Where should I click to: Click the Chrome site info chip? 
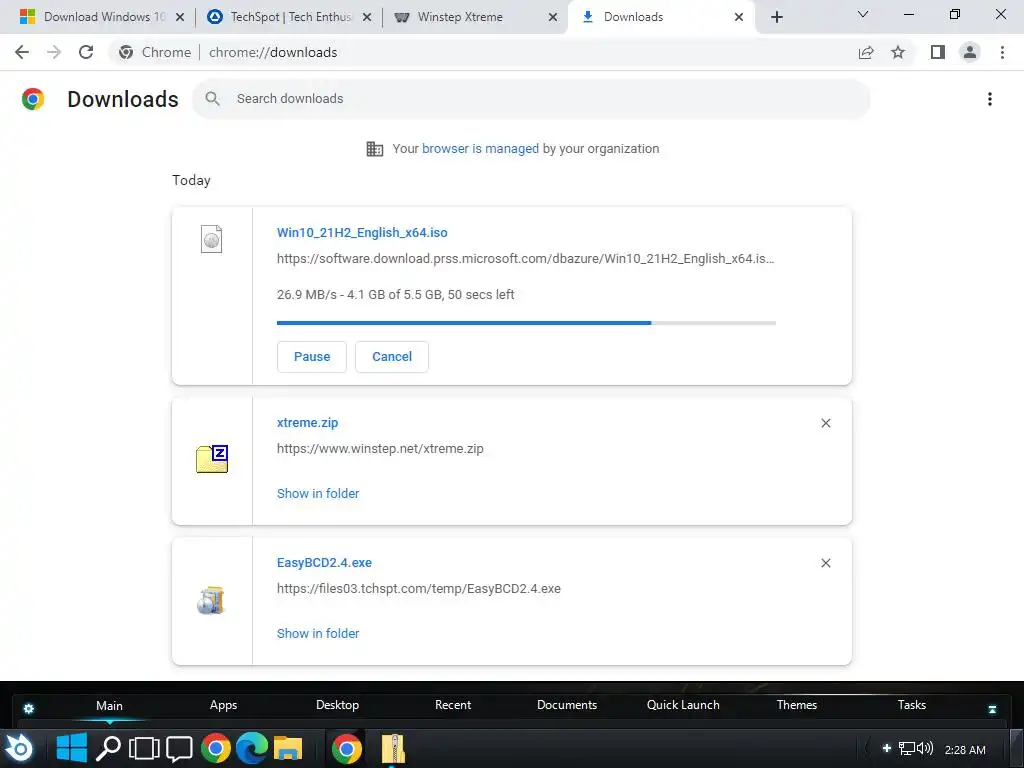pyautogui.click(x=155, y=52)
